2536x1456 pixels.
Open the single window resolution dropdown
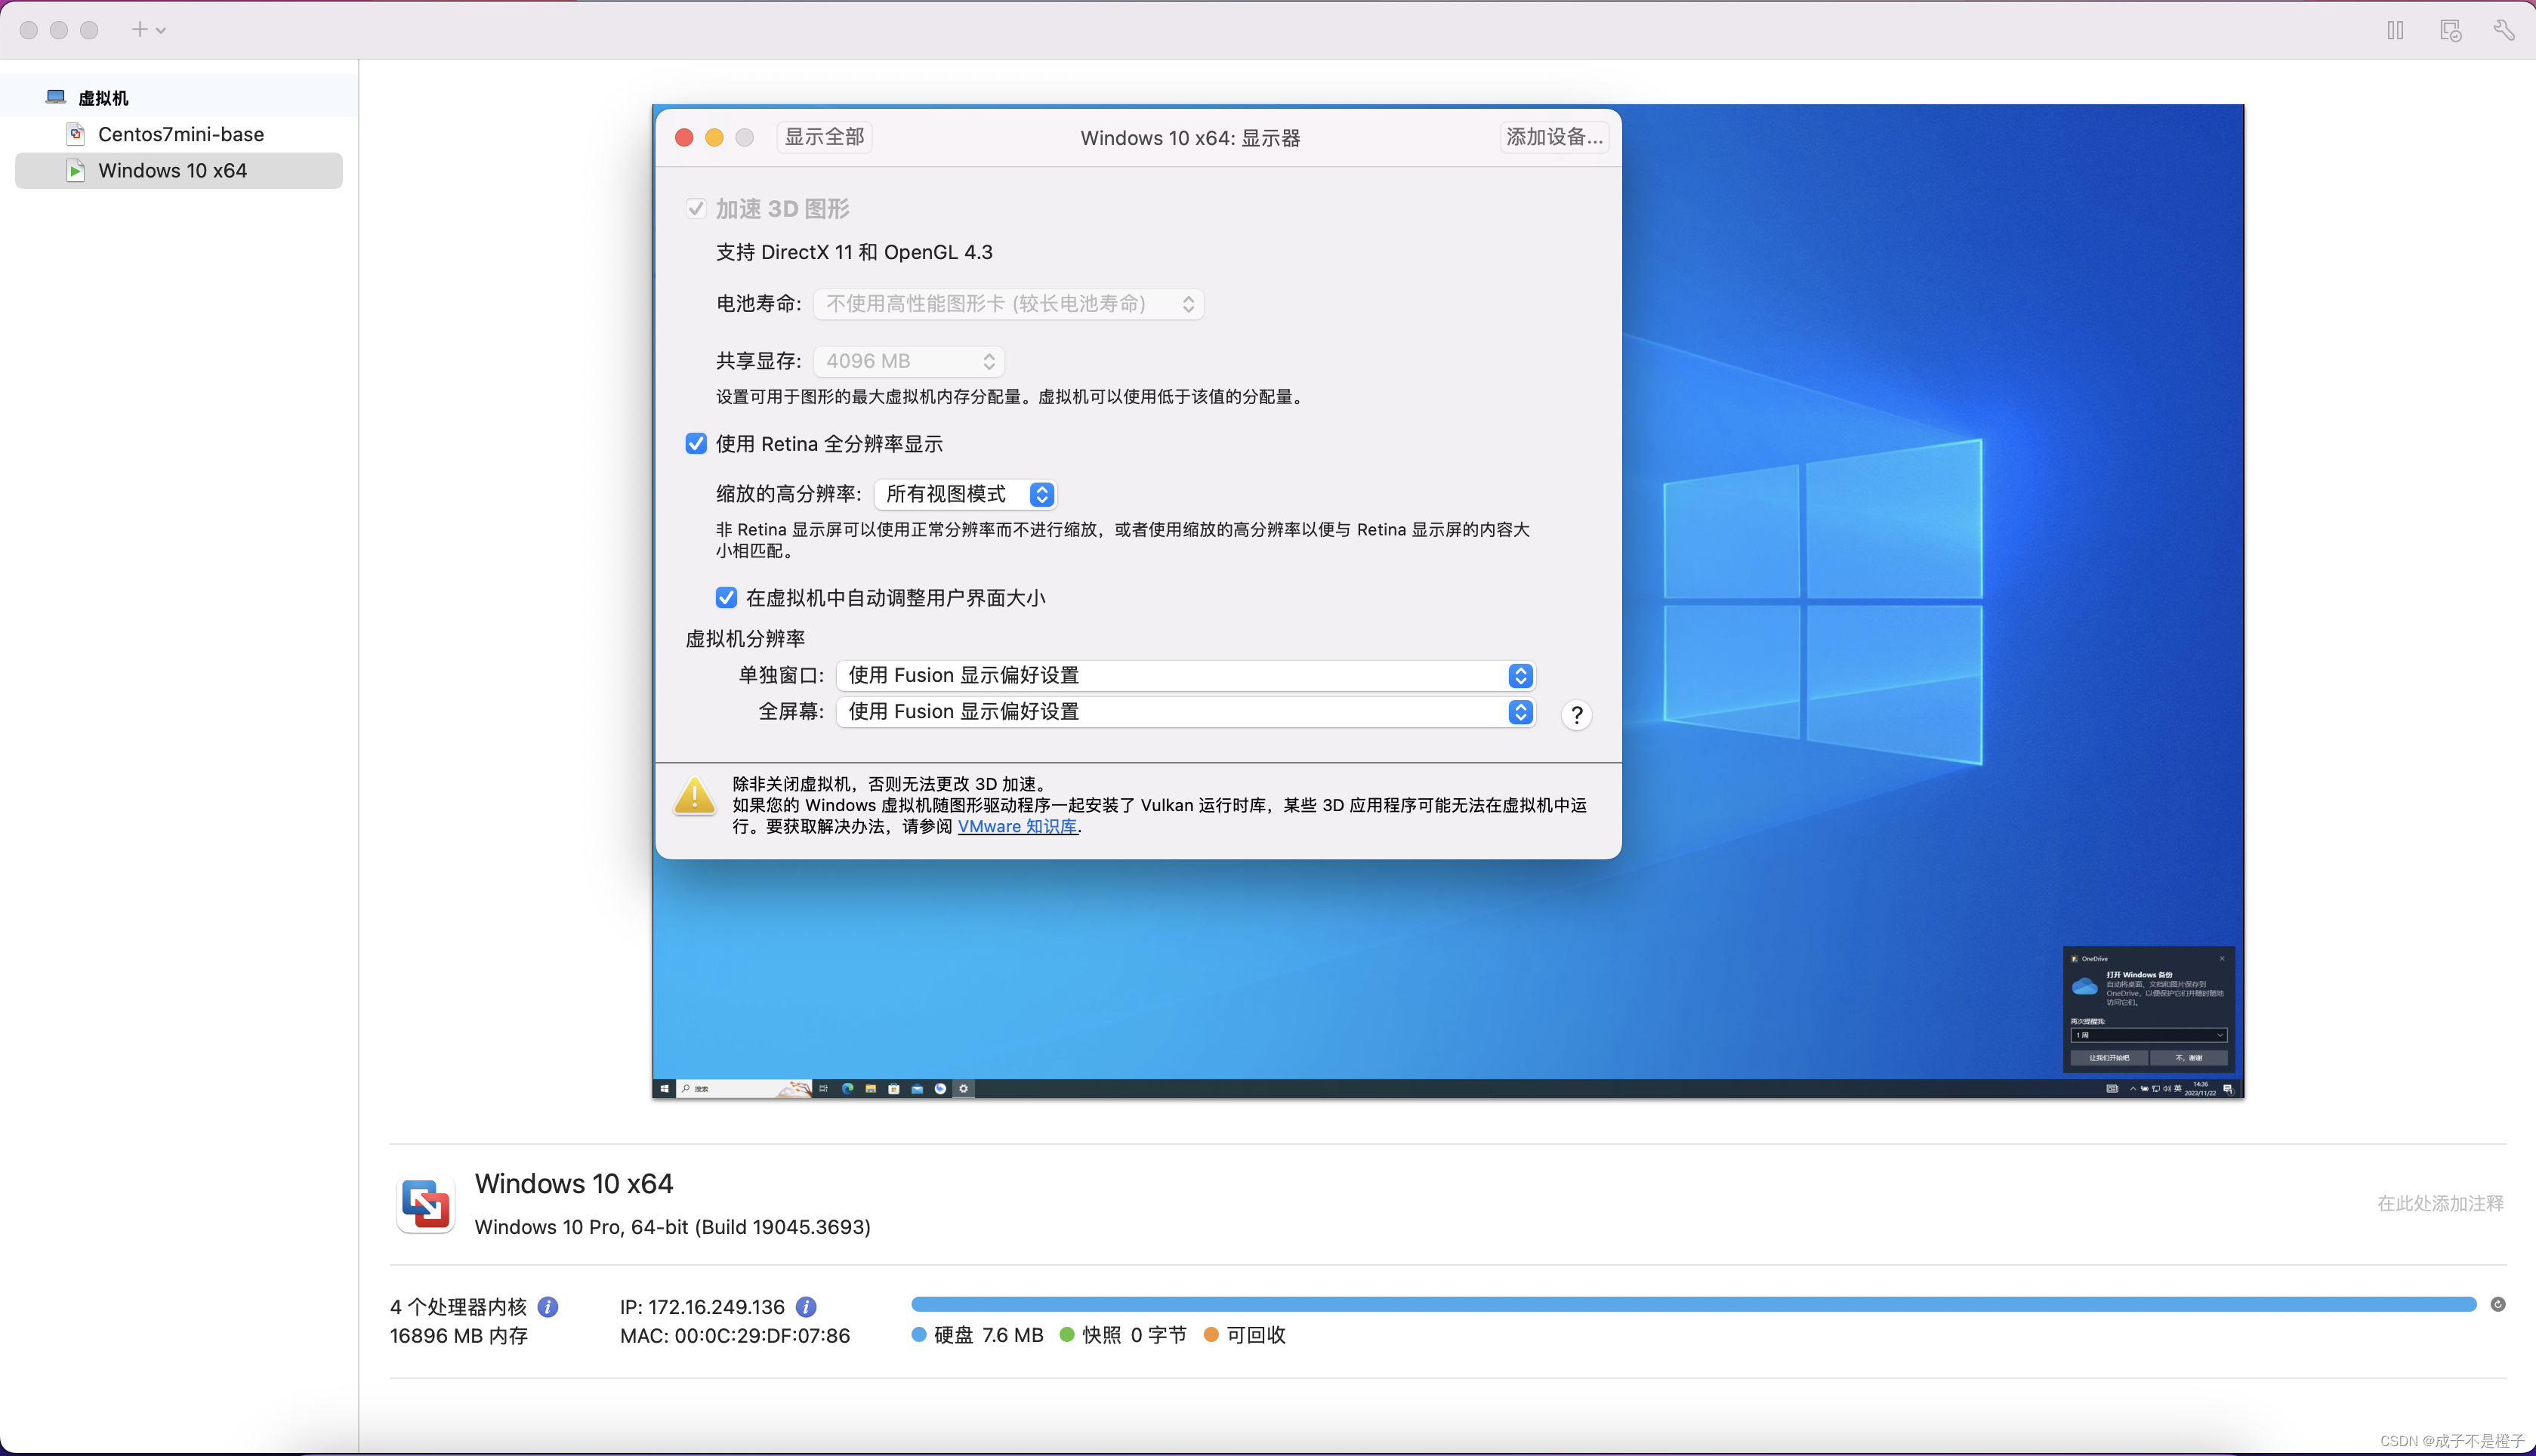tap(1185, 676)
